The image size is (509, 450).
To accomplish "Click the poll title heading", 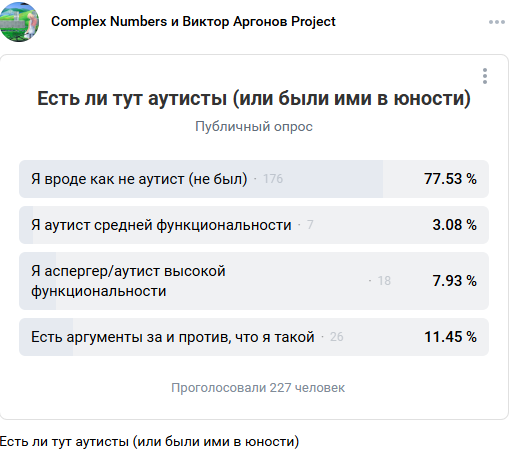I will pyautogui.click(x=254, y=98).
